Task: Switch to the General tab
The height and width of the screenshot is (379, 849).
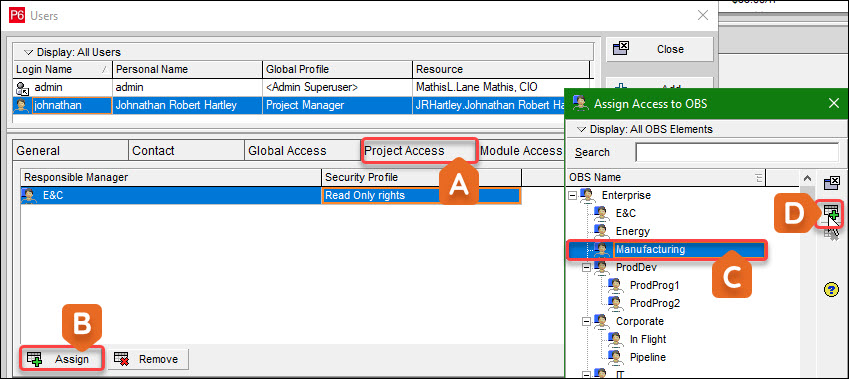Action: pyautogui.click(x=70, y=151)
